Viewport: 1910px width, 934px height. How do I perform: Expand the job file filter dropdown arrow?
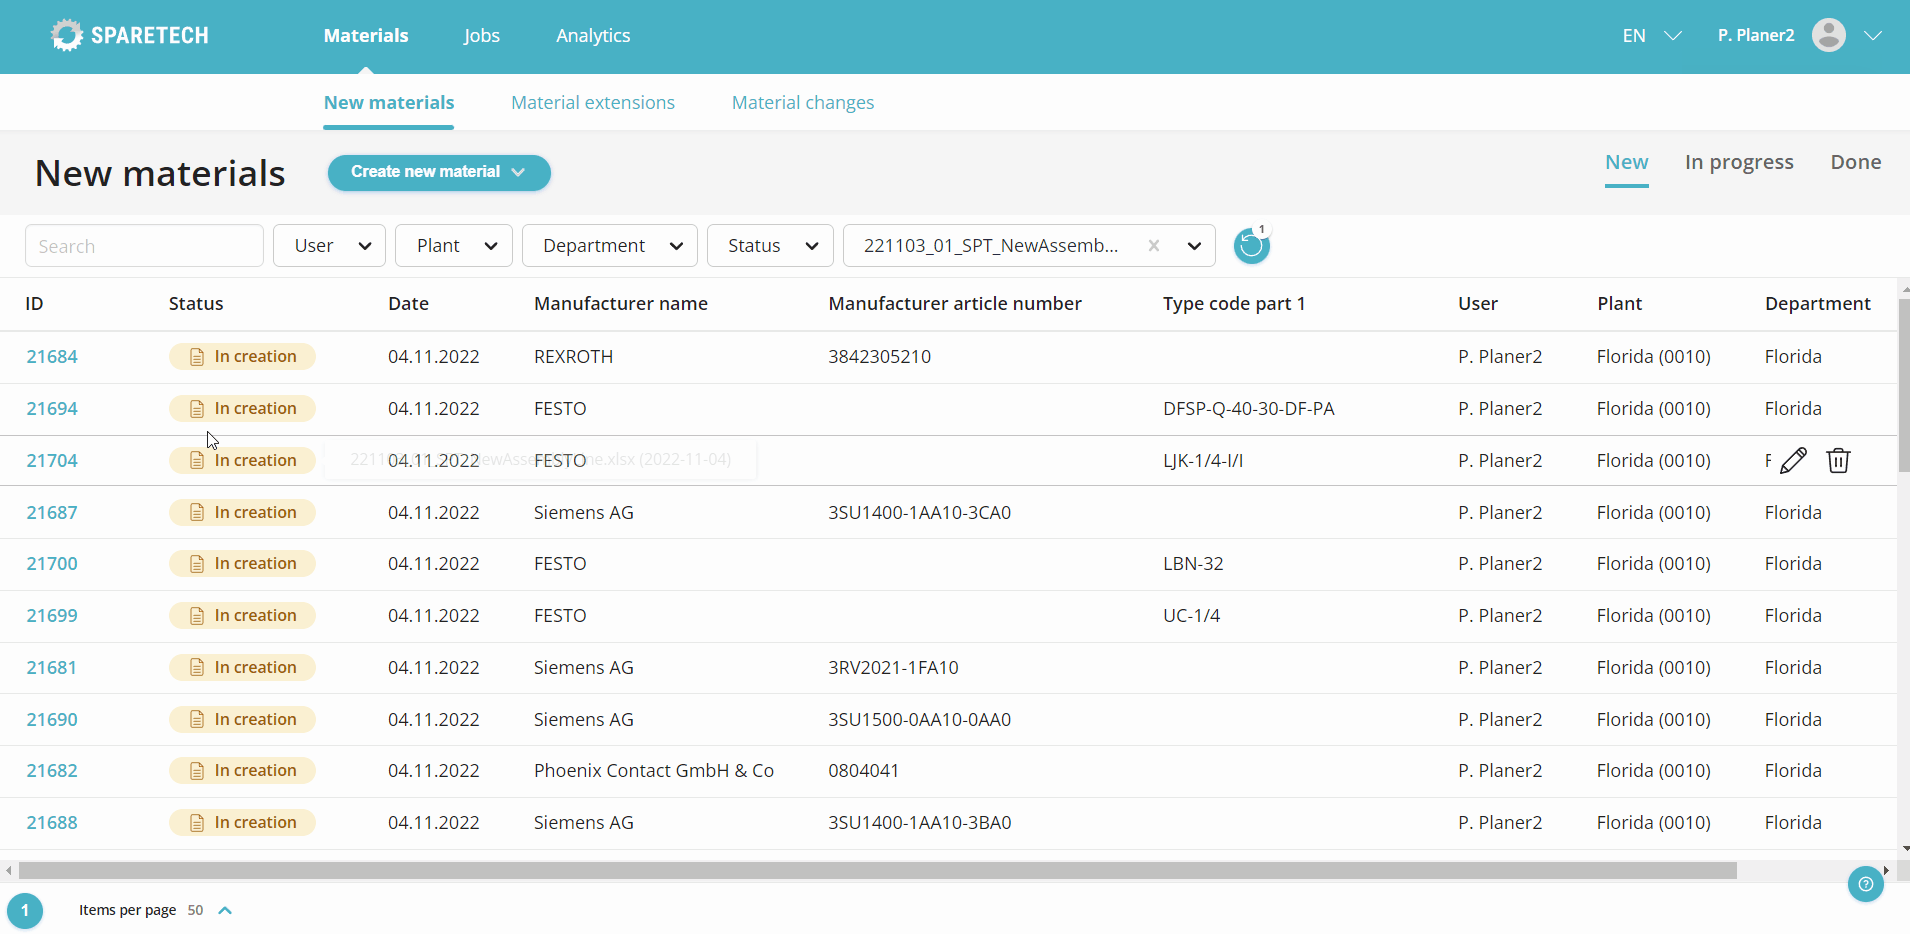1194,246
